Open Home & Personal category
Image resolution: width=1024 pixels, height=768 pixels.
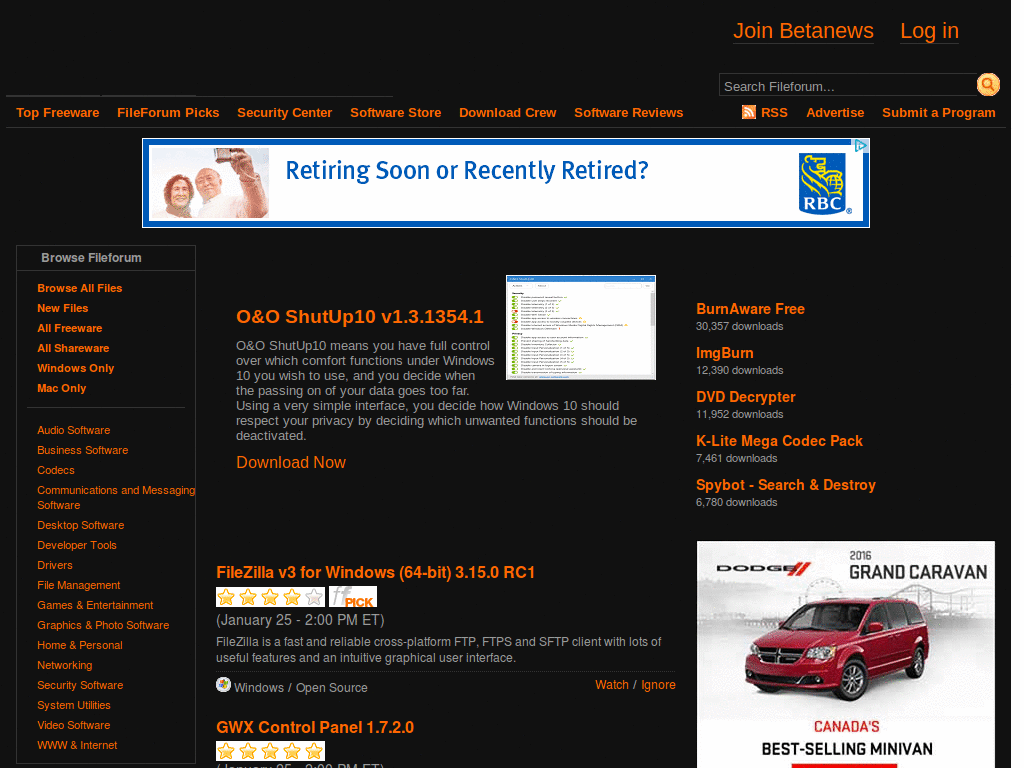click(x=80, y=645)
